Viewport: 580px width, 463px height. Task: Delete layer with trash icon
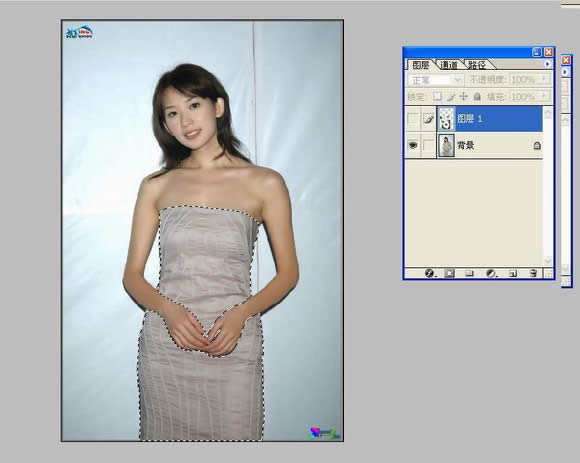tap(533, 273)
